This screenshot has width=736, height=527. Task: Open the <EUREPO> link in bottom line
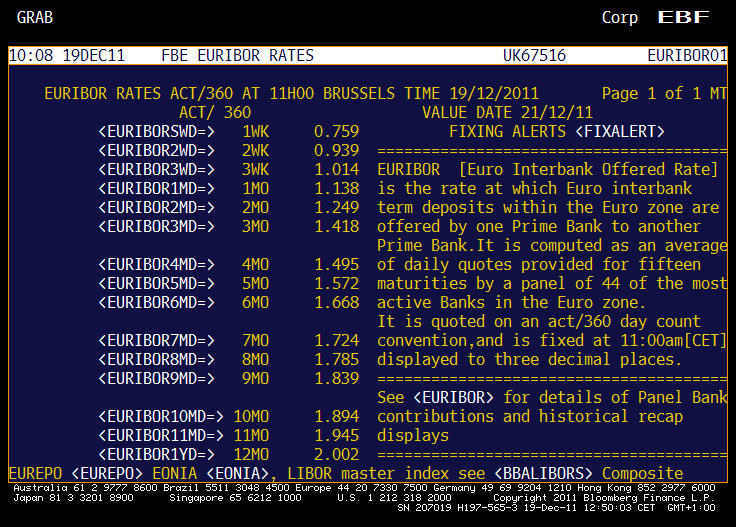coord(107,474)
